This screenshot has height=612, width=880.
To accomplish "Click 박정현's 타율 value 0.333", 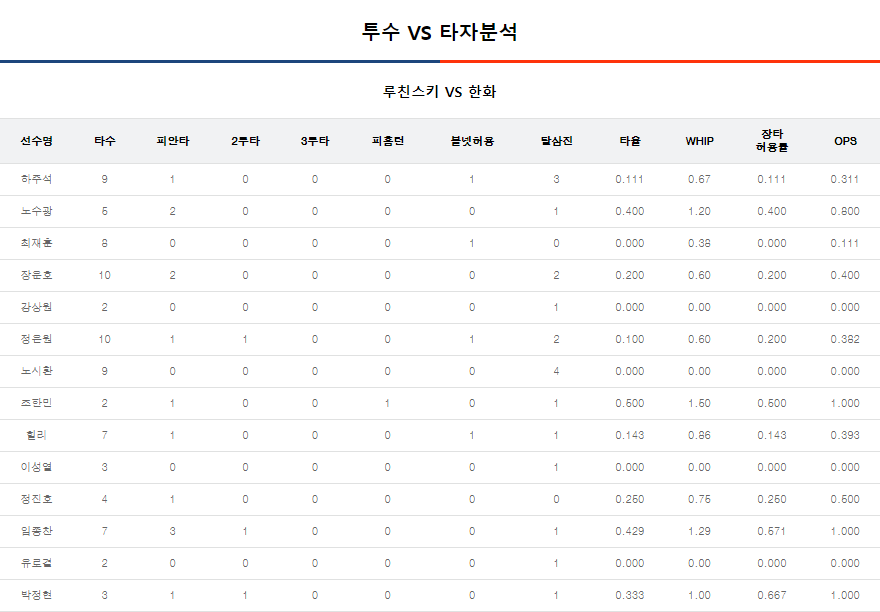I will click(630, 595).
